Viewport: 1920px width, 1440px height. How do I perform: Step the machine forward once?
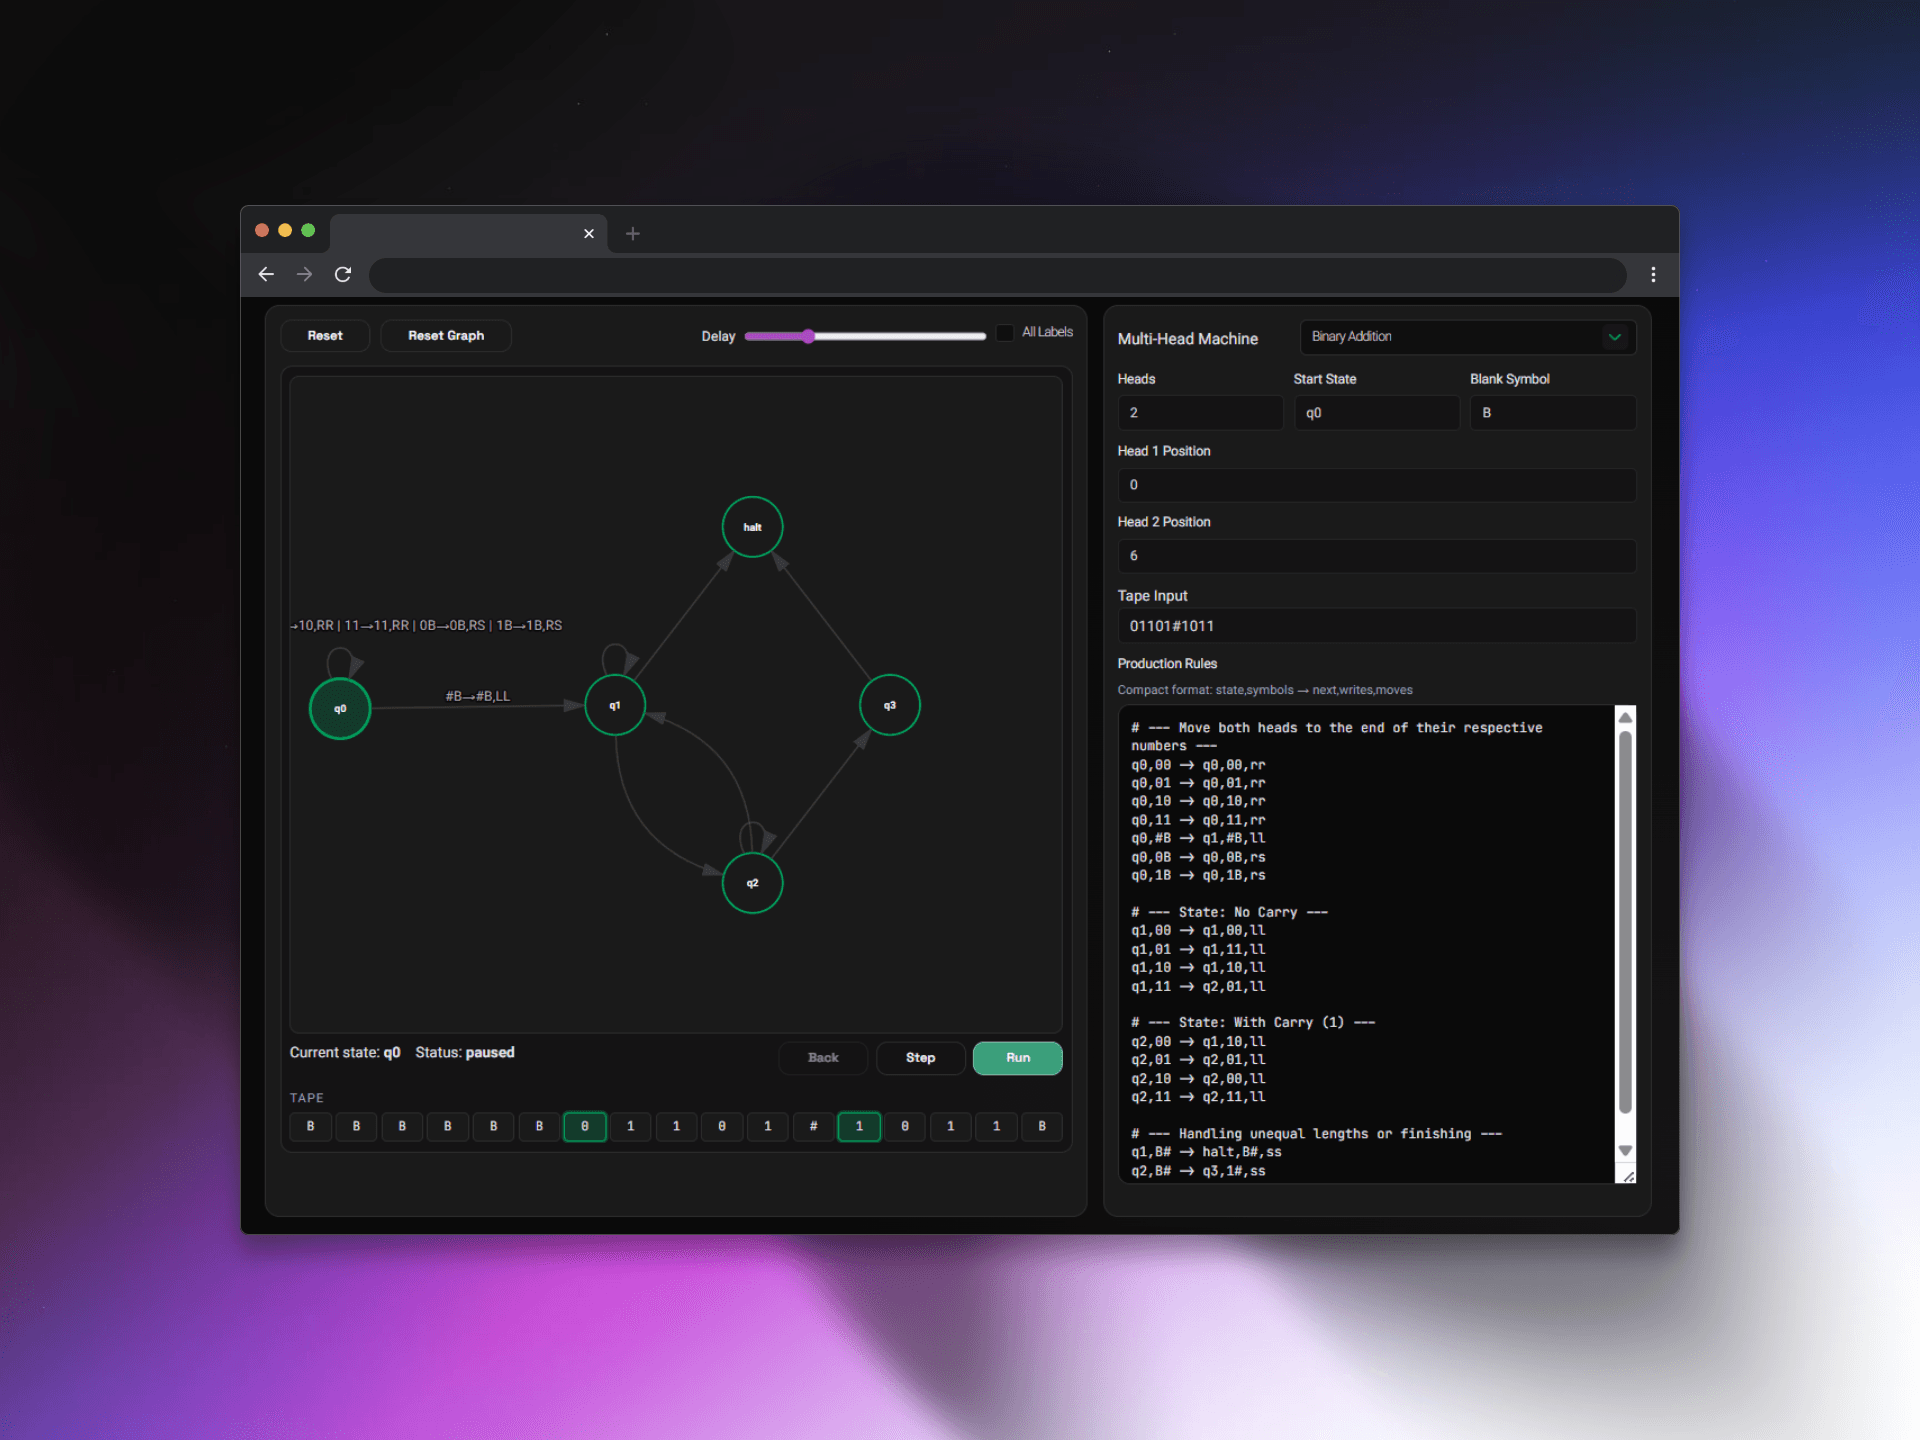click(920, 1057)
